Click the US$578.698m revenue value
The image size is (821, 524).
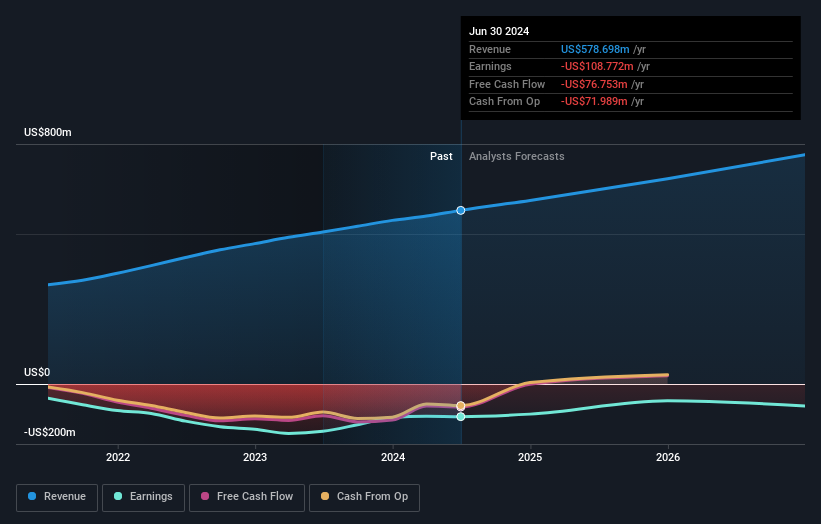click(x=595, y=49)
